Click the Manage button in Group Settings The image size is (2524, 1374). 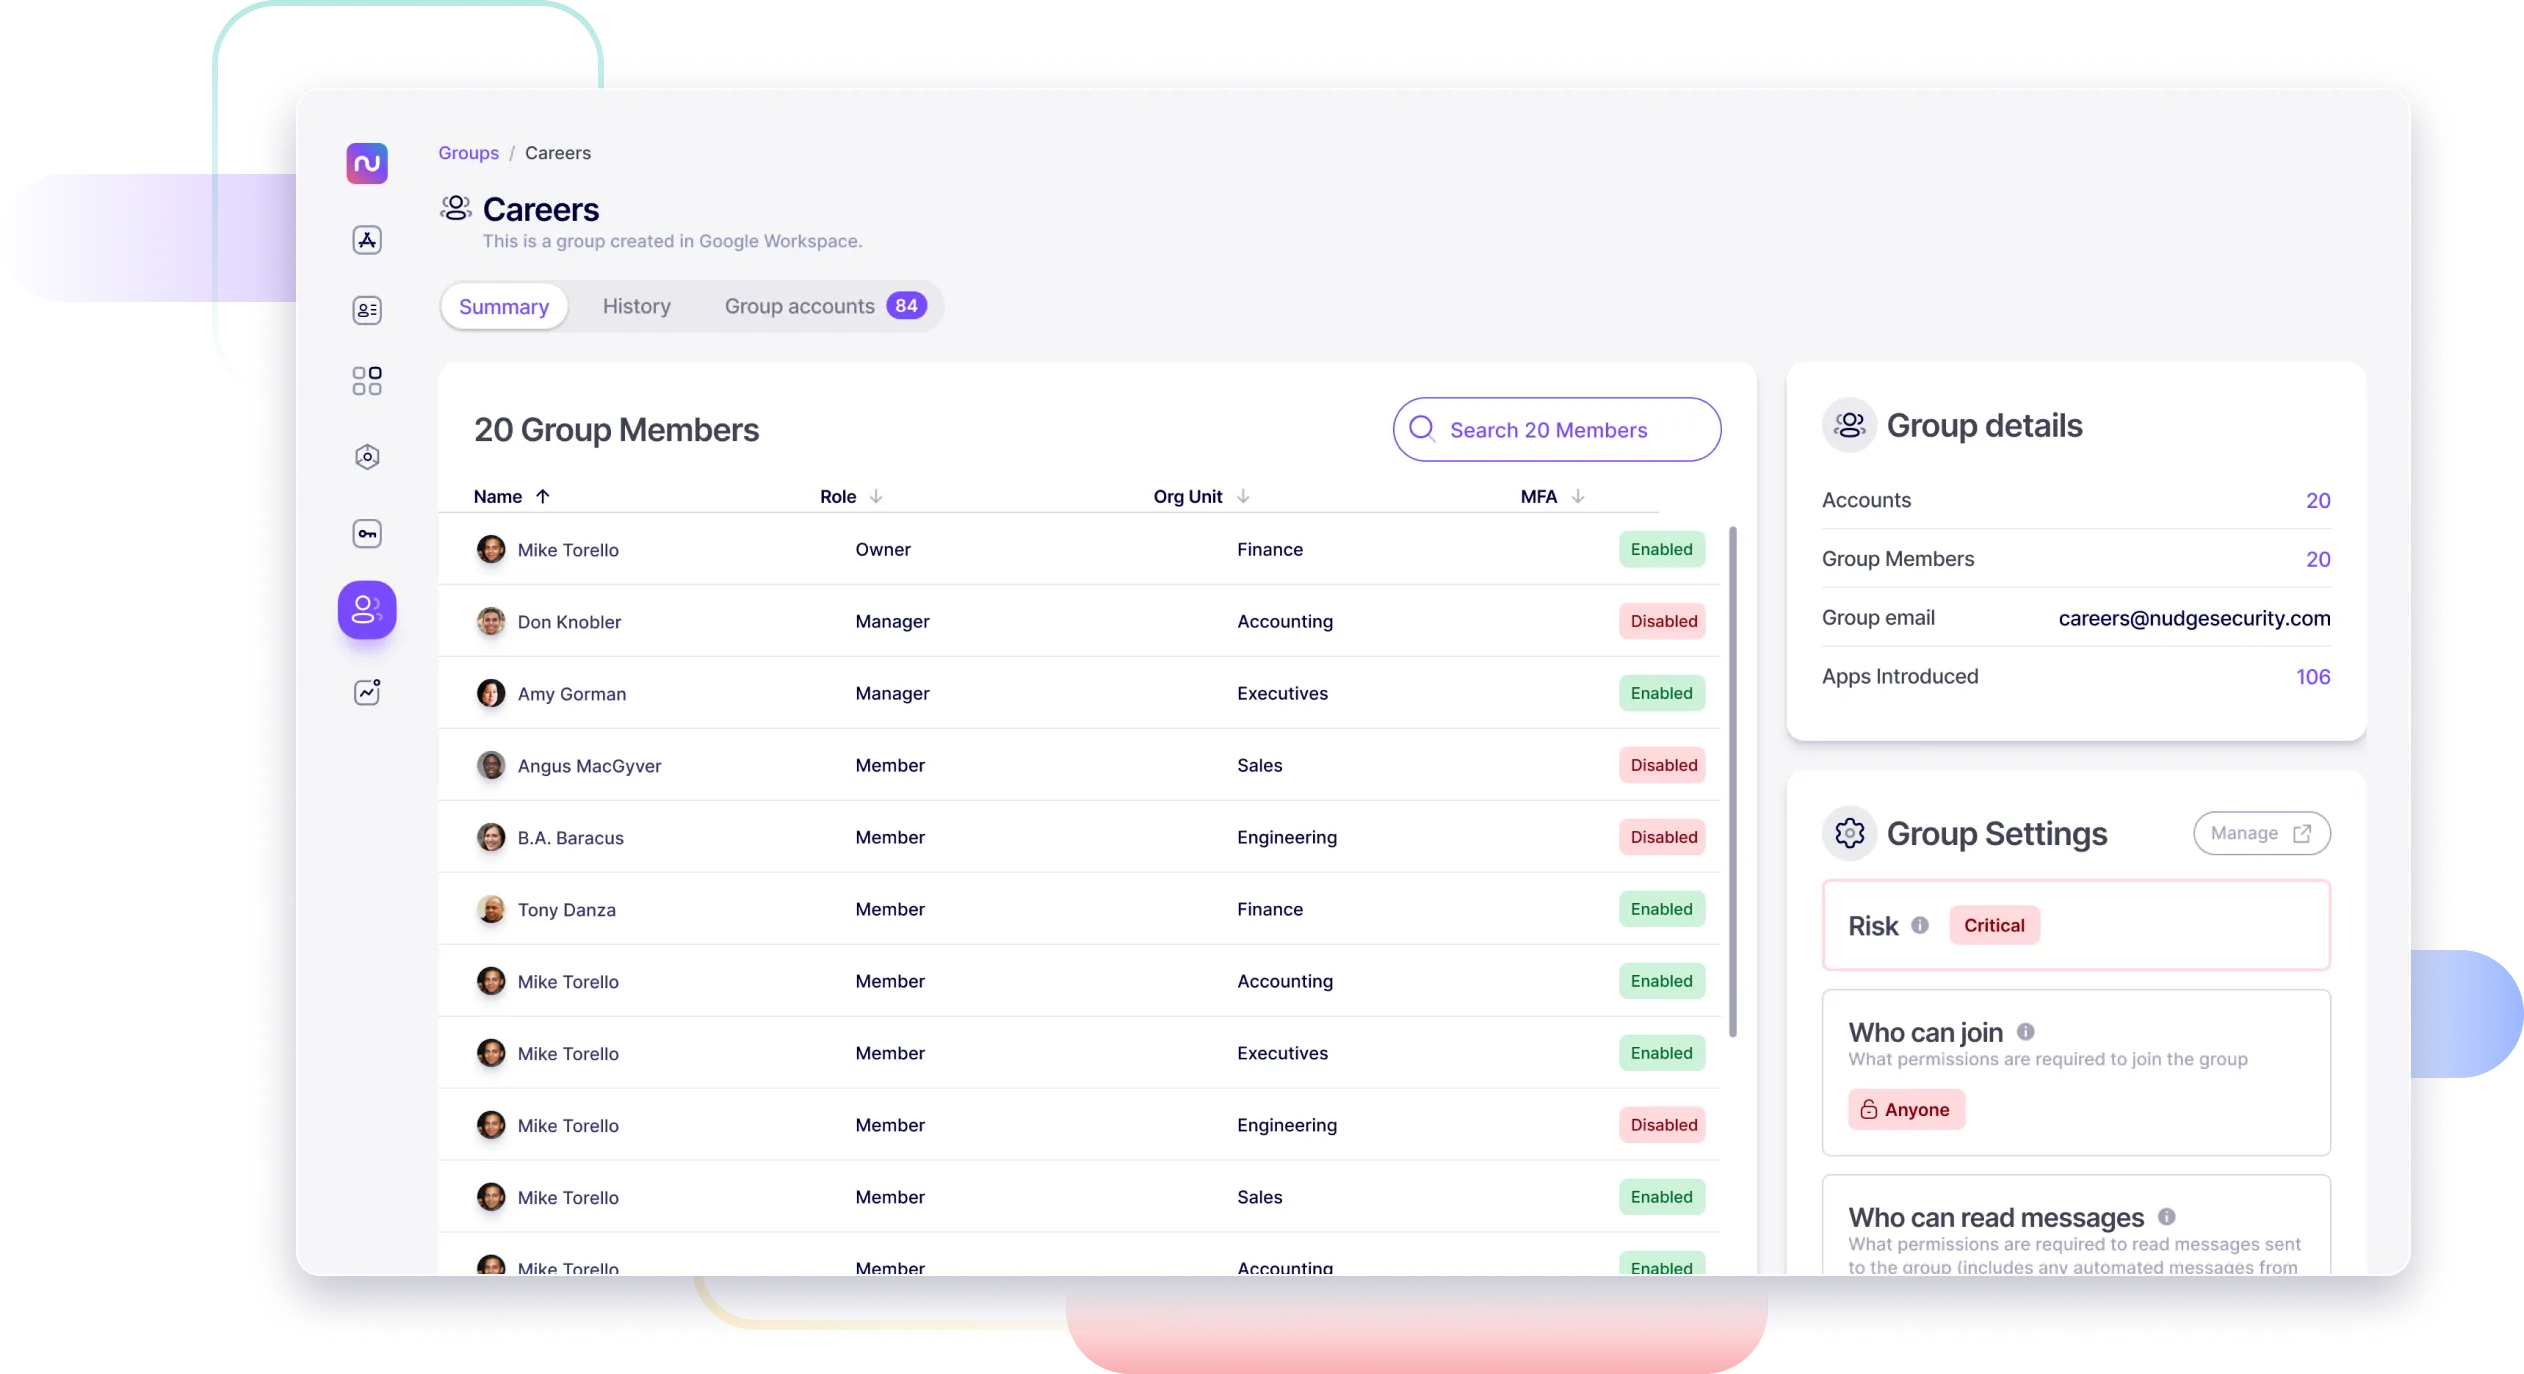(x=2262, y=833)
